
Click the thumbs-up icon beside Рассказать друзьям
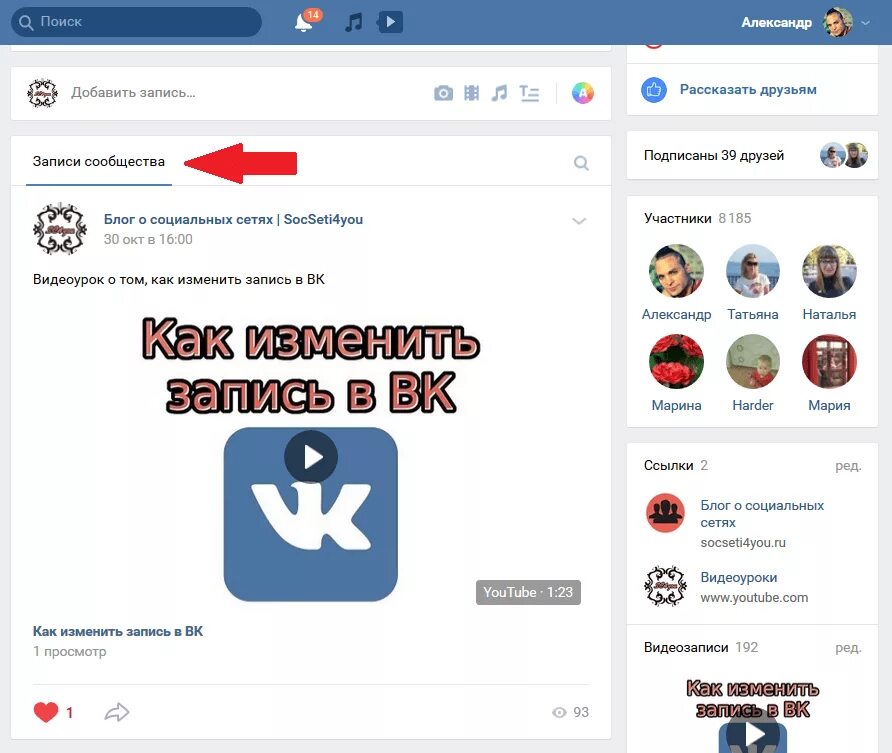[x=654, y=90]
